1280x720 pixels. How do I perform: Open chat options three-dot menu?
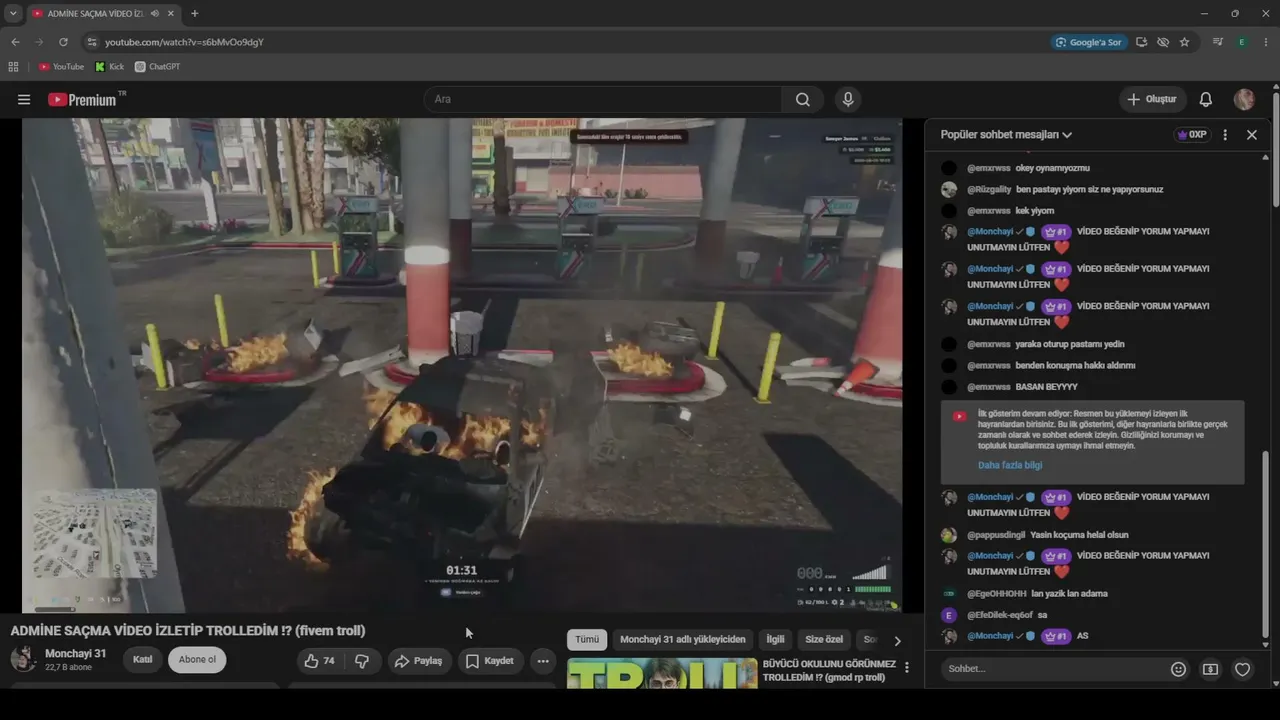click(x=1225, y=135)
